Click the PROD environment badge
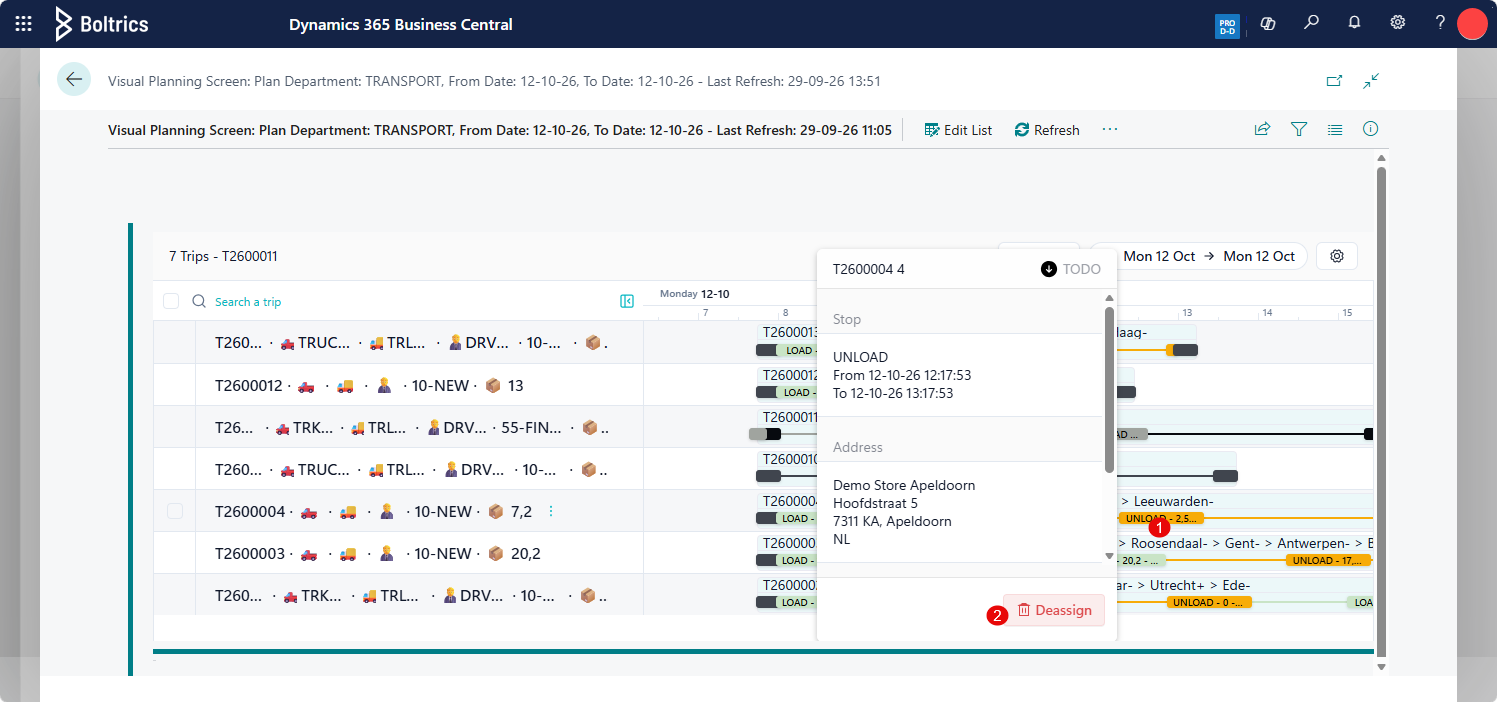Image resolution: width=1497 pixels, height=702 pixels. [x=1227, y=25]
